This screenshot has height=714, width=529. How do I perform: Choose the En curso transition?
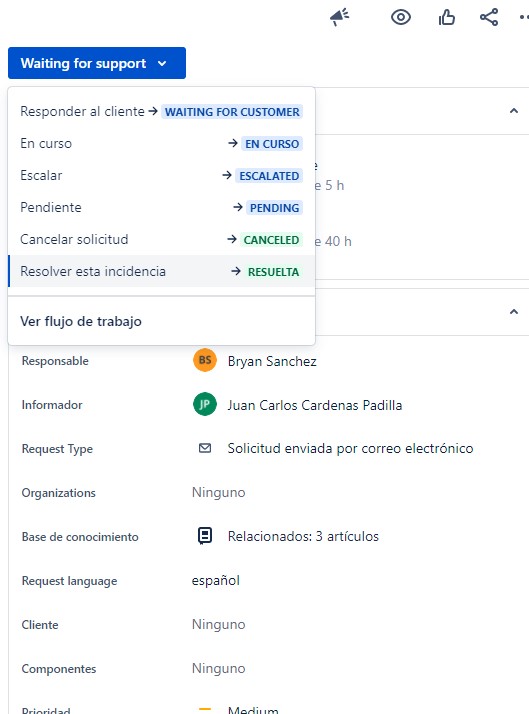pyautogui.click(x=162, y=143)
